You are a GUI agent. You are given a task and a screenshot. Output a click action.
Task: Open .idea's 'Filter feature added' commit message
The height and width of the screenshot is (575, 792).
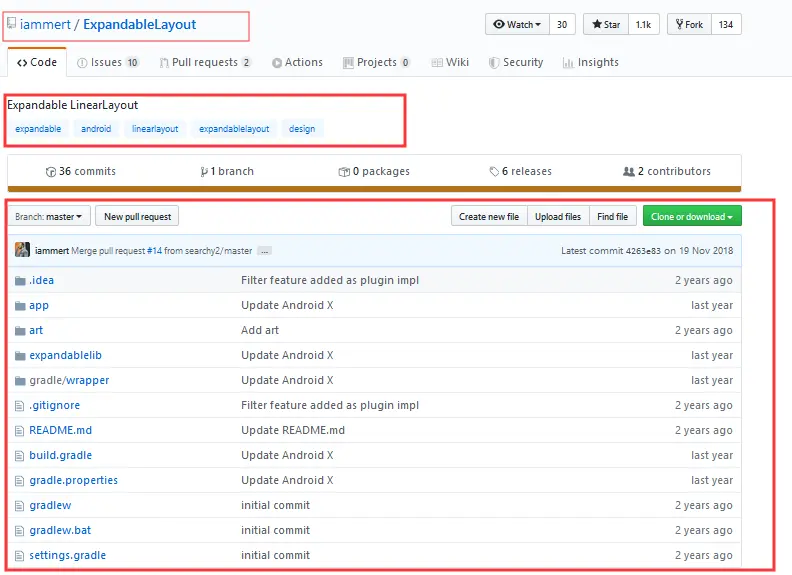[x=330, y=280]
